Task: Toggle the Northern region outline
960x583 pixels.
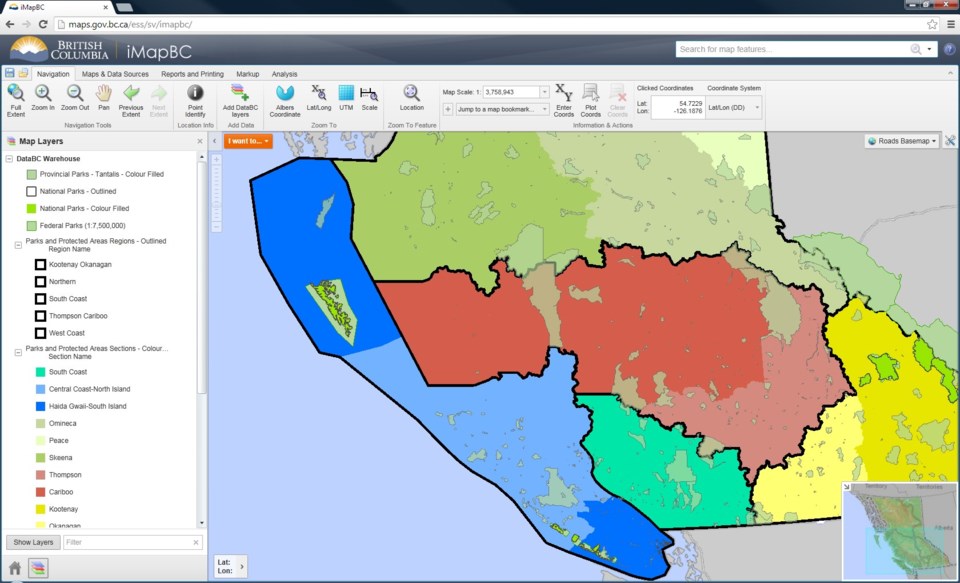Action: pyautogui.click(x=40, y=282)
